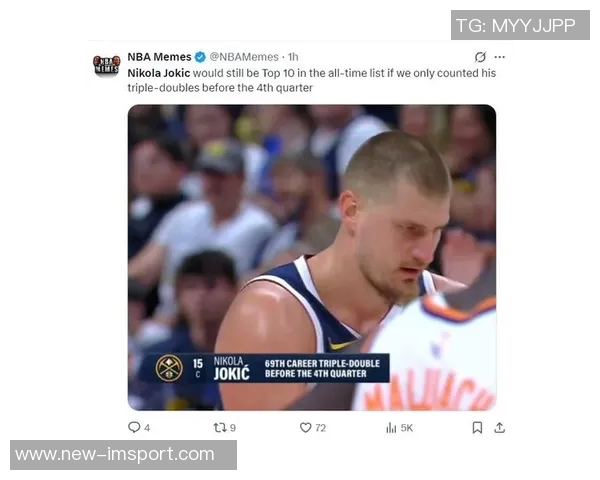The width and height of the screenshot is (600, 480).
Task: Open the share upload icon
Action: coord(499,428)
